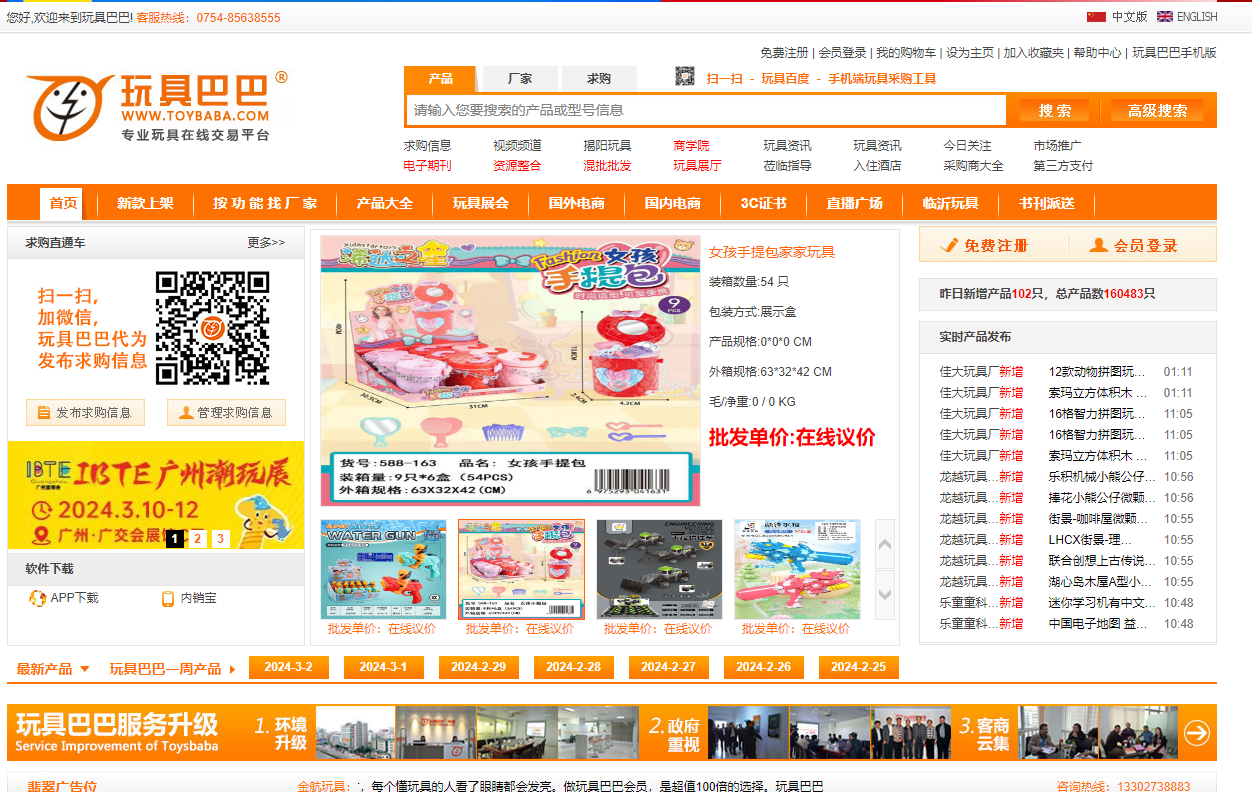Screen dimensions: 1252x792
Task: Open products for date 2024-3-1
Action: pyautogui.click(x=383, y=667)
